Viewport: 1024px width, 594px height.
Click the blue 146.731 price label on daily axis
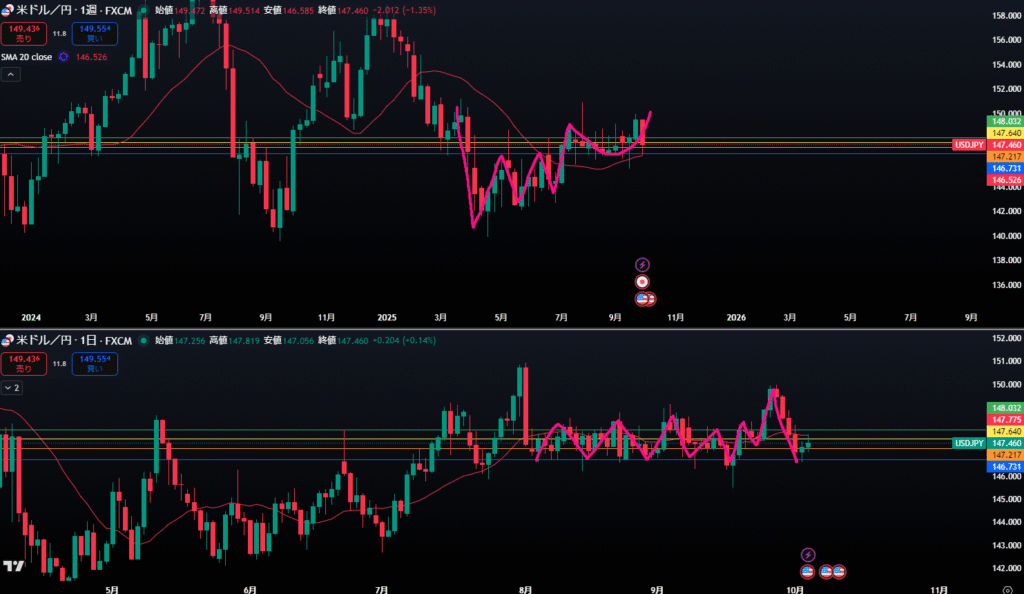coord(1005,467)
